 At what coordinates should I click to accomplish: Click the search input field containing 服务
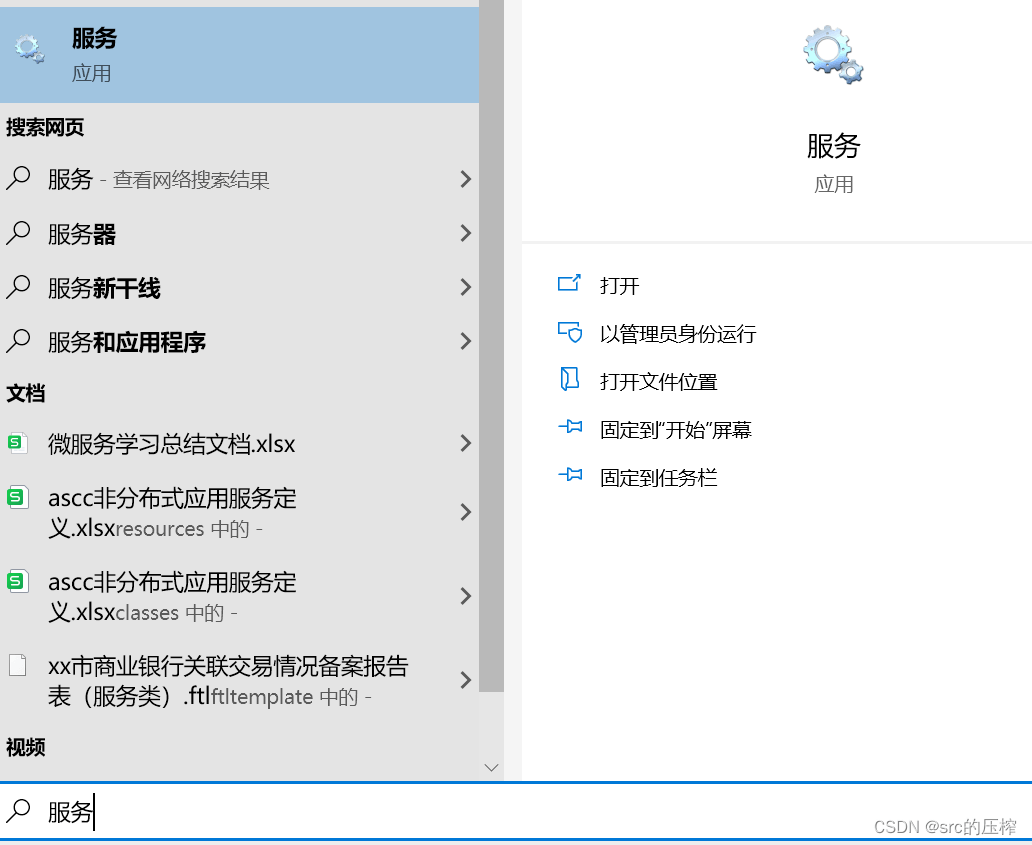tap(516, 811)
